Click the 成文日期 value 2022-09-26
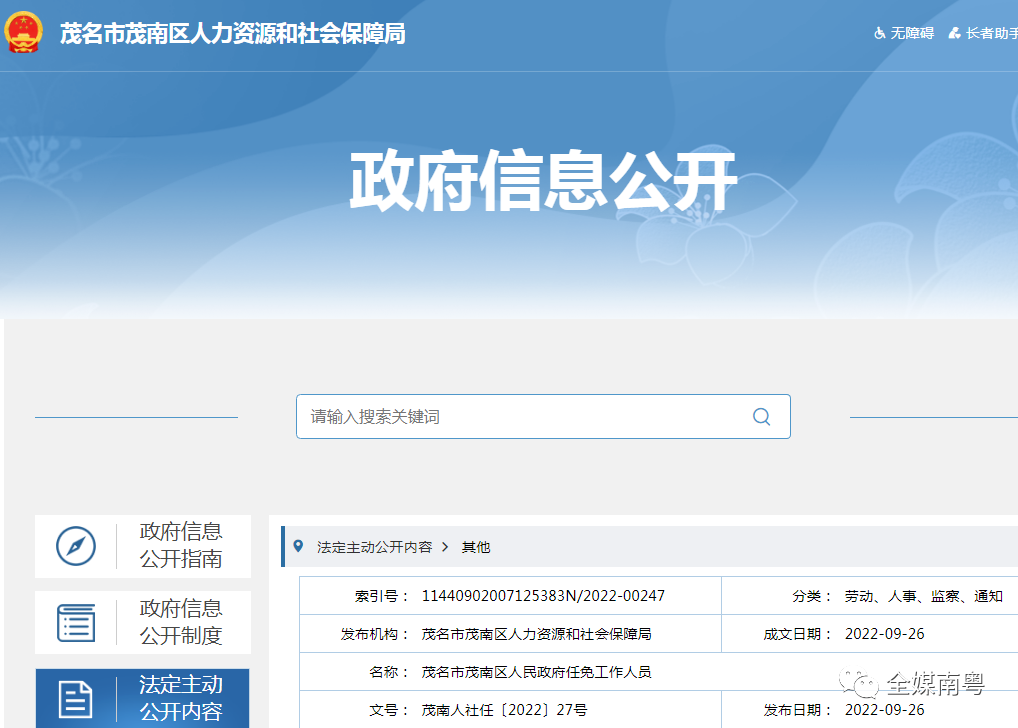 (884, 634)
